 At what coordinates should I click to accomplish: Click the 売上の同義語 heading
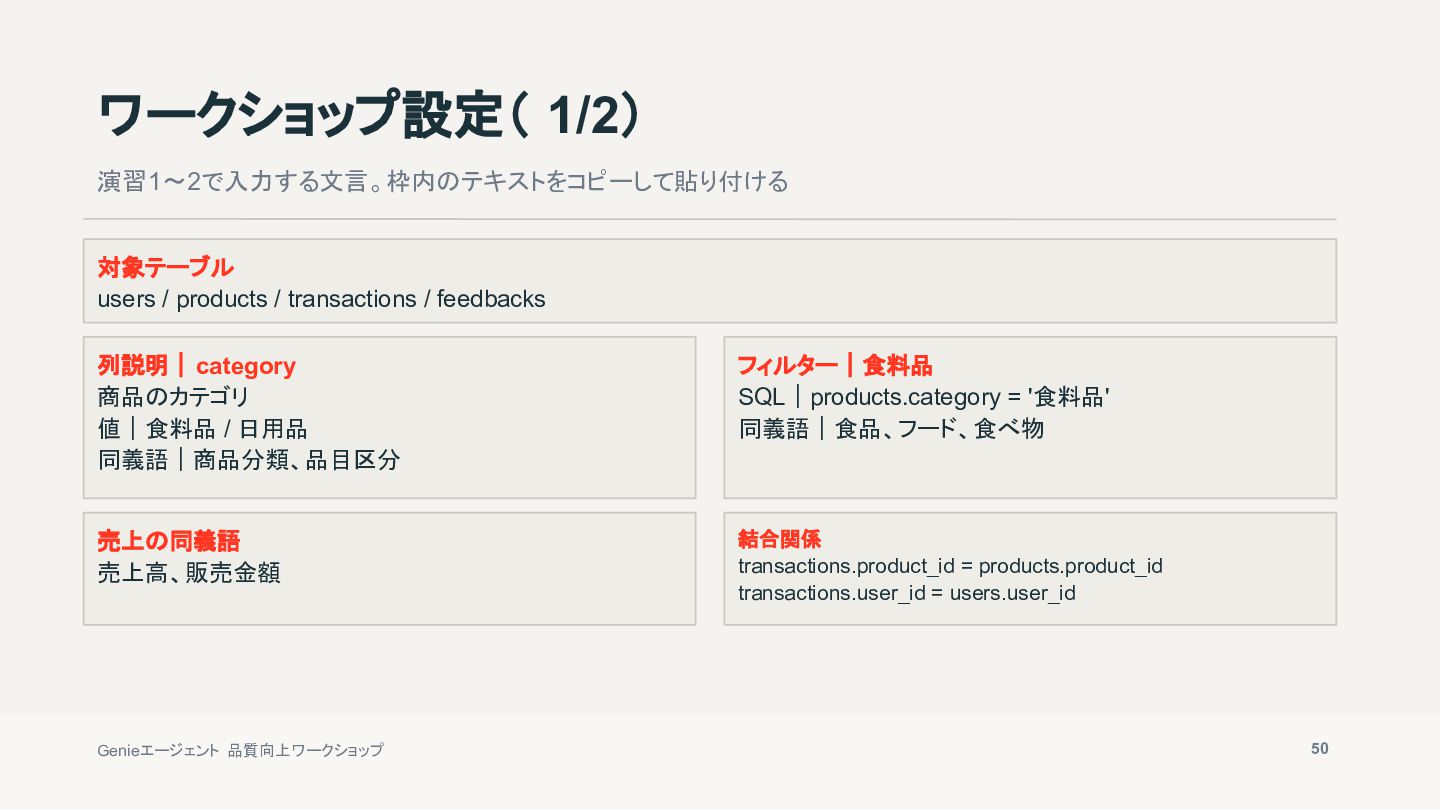169,541
